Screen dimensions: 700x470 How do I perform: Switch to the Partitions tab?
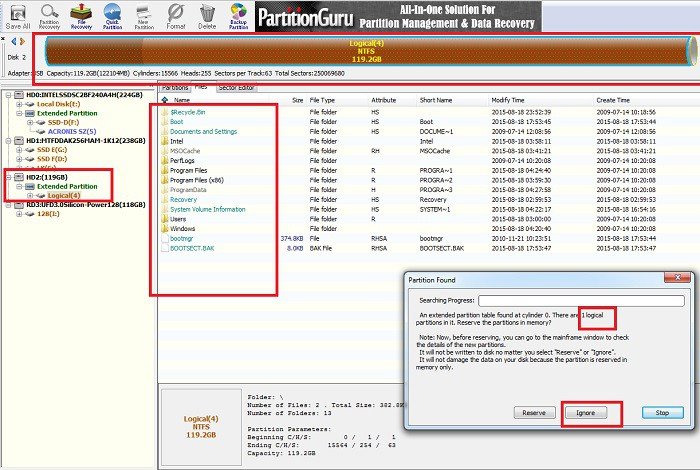[175, 87]
